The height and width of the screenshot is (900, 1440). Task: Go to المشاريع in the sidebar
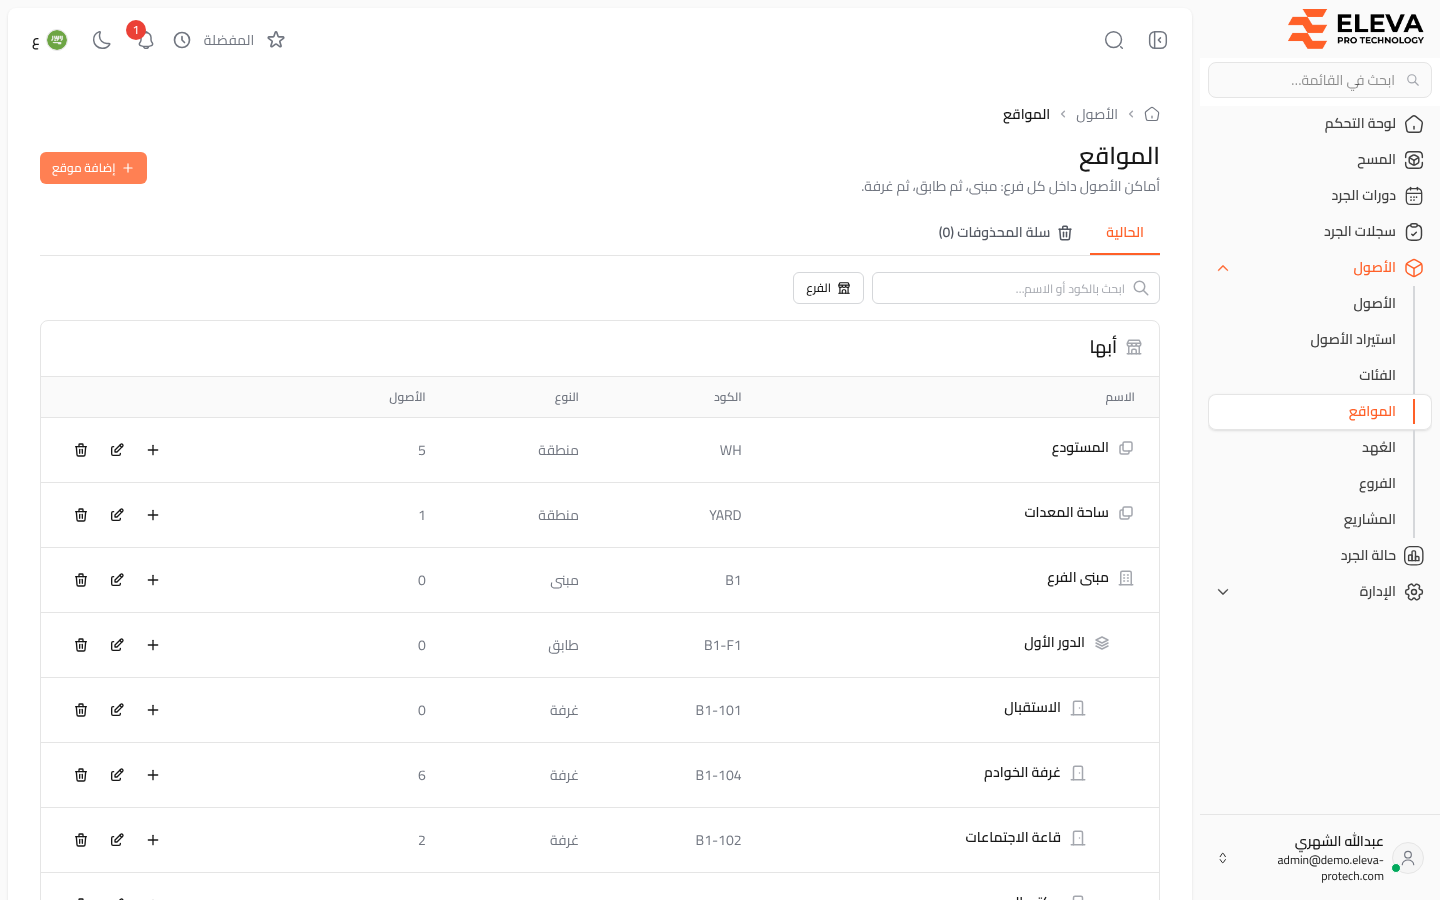pyautogui.click(x=1320, y=520)
